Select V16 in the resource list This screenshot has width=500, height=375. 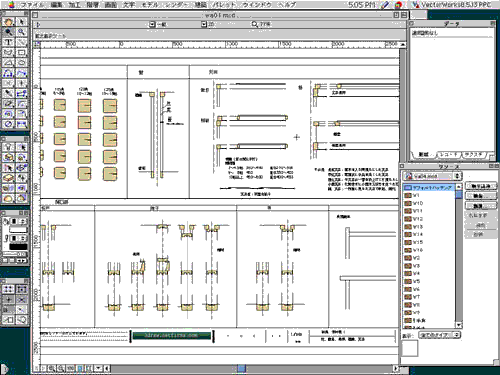tap(429, 250)
